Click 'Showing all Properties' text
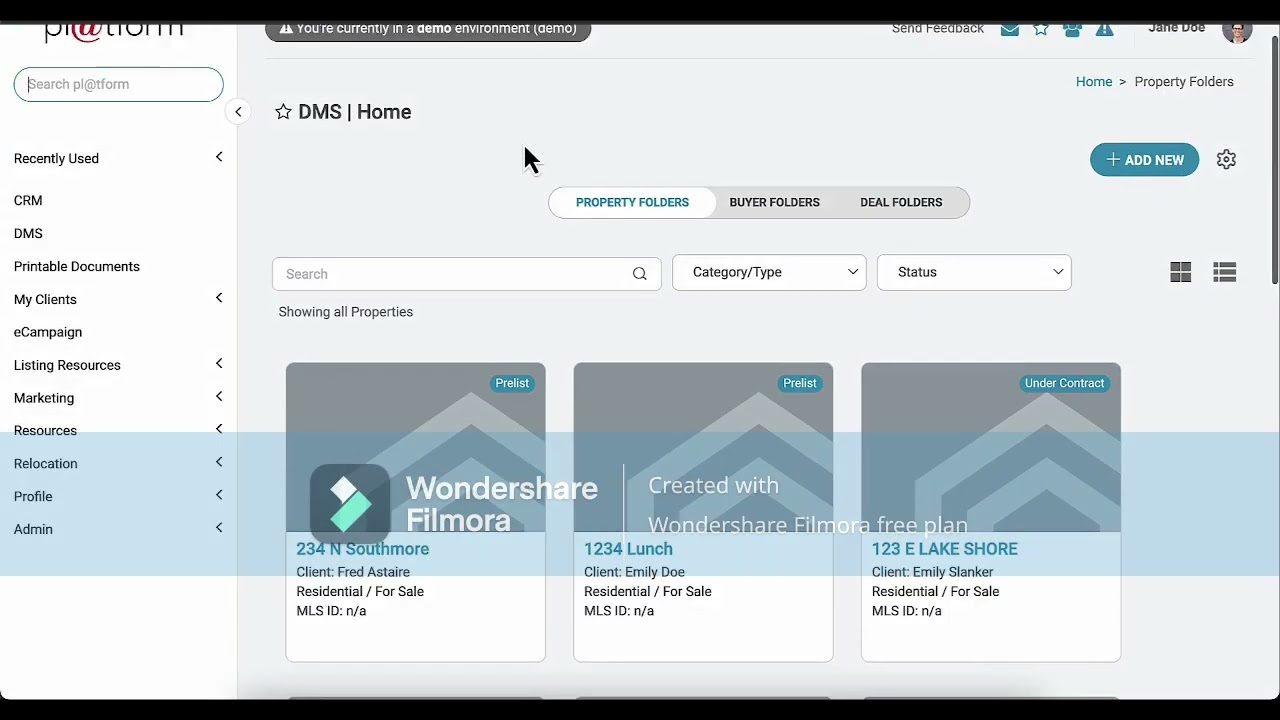1280x720 pixels. [x=346, y=312]
